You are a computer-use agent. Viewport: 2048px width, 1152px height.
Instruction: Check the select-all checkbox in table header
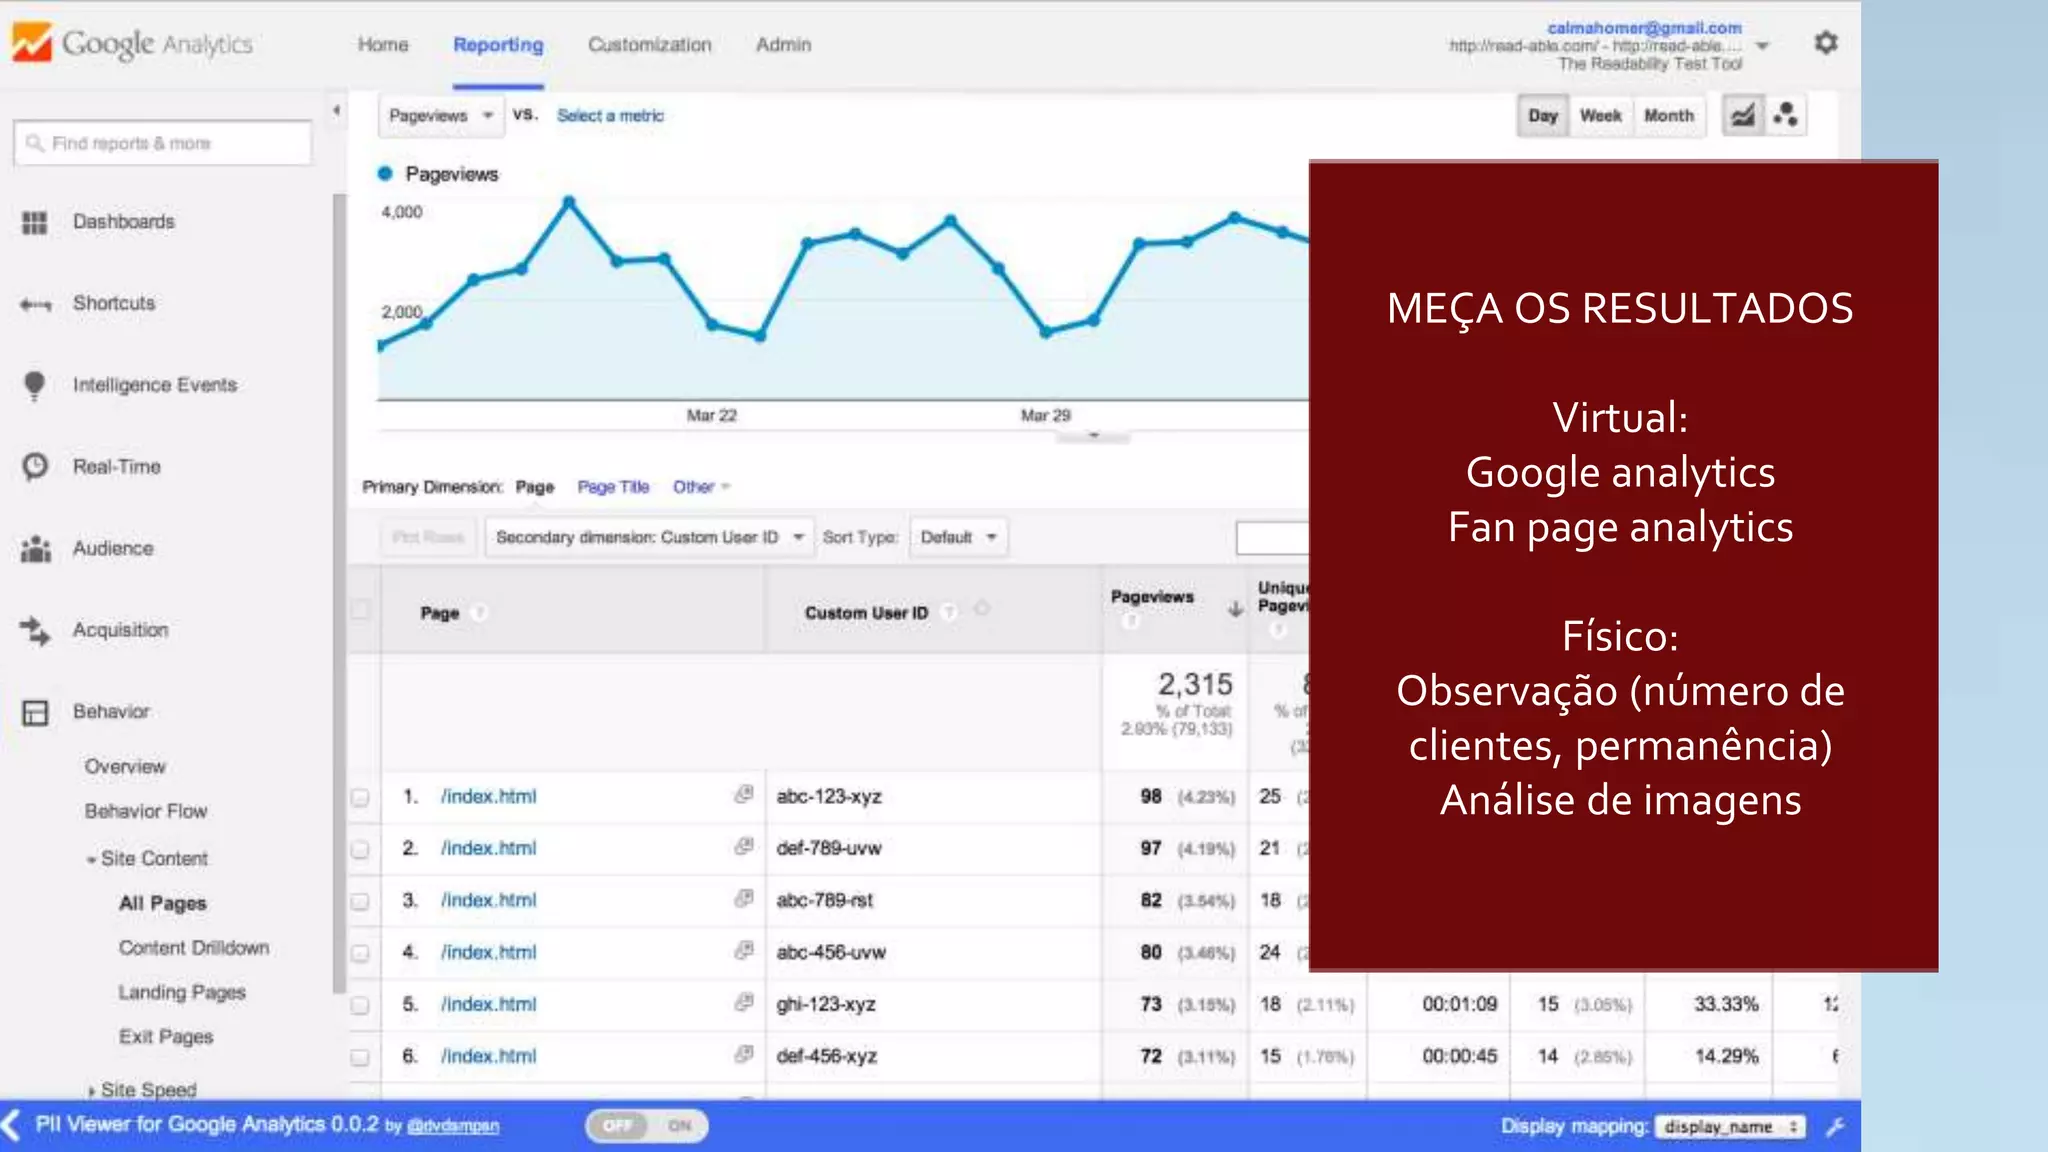pos(361,610)
